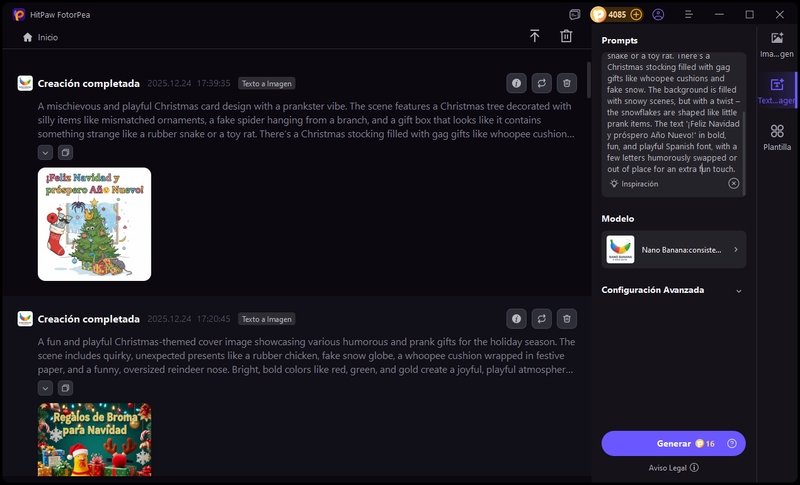Regenerate the first Christmas card creation
Image resolution: width=800 pixels, height=485 pixels.
pyautogui.click(x=542, y=84)
